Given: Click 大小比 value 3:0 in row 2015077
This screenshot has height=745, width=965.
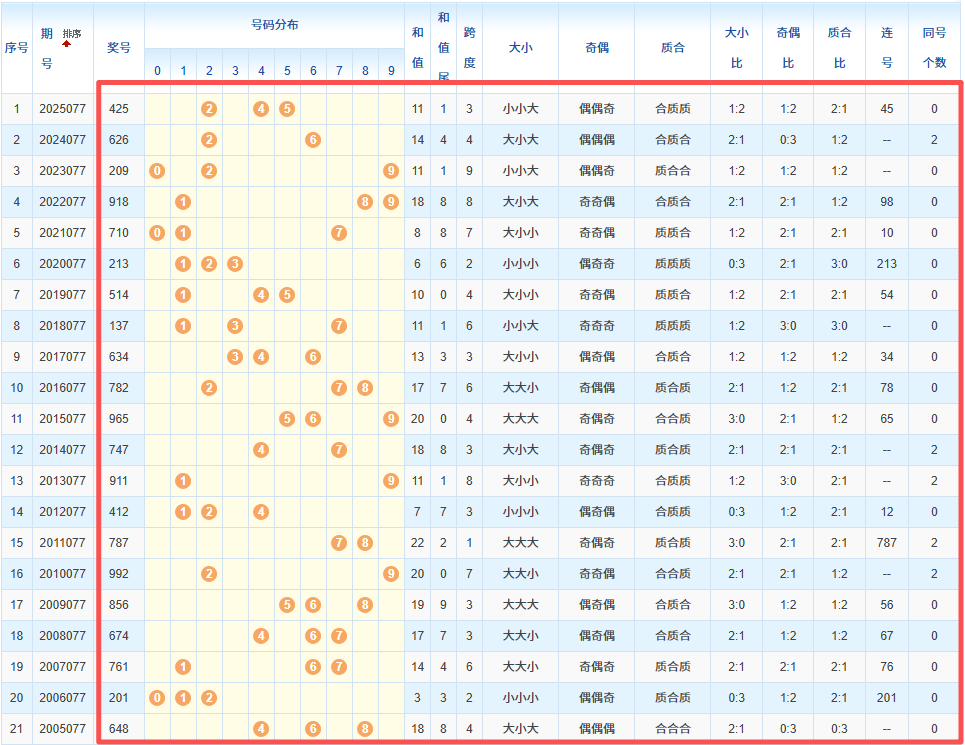Looking at the screenshot, I should [737, 420].
